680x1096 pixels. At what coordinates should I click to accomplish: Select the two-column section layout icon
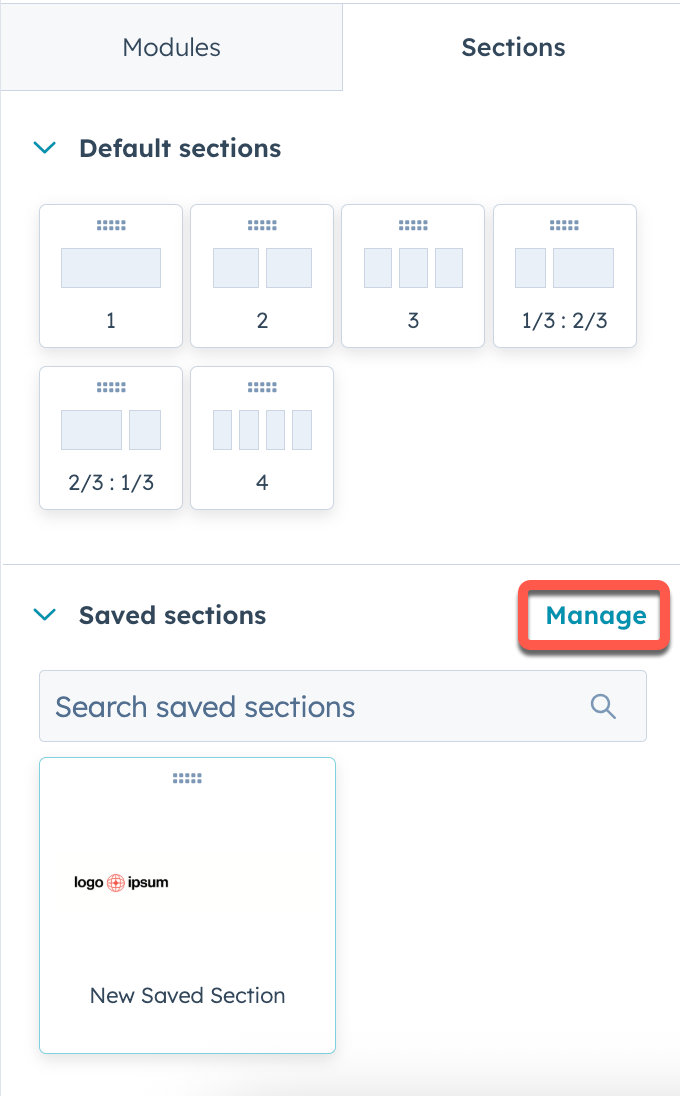coord(262,268)
